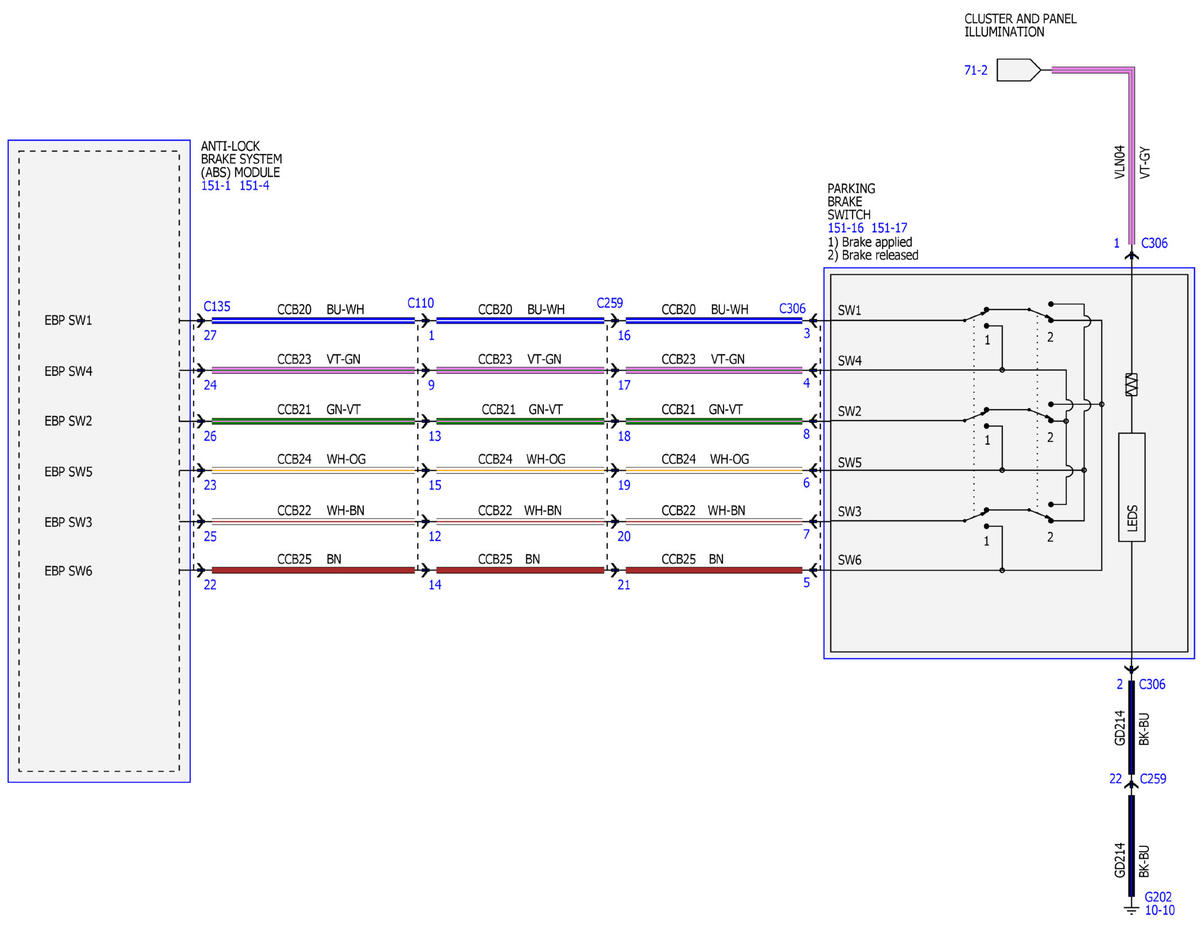Viewport: 1200px width, 927px height.
Task: Select pin 9 at connector C110
Action: tap(431, 385)
